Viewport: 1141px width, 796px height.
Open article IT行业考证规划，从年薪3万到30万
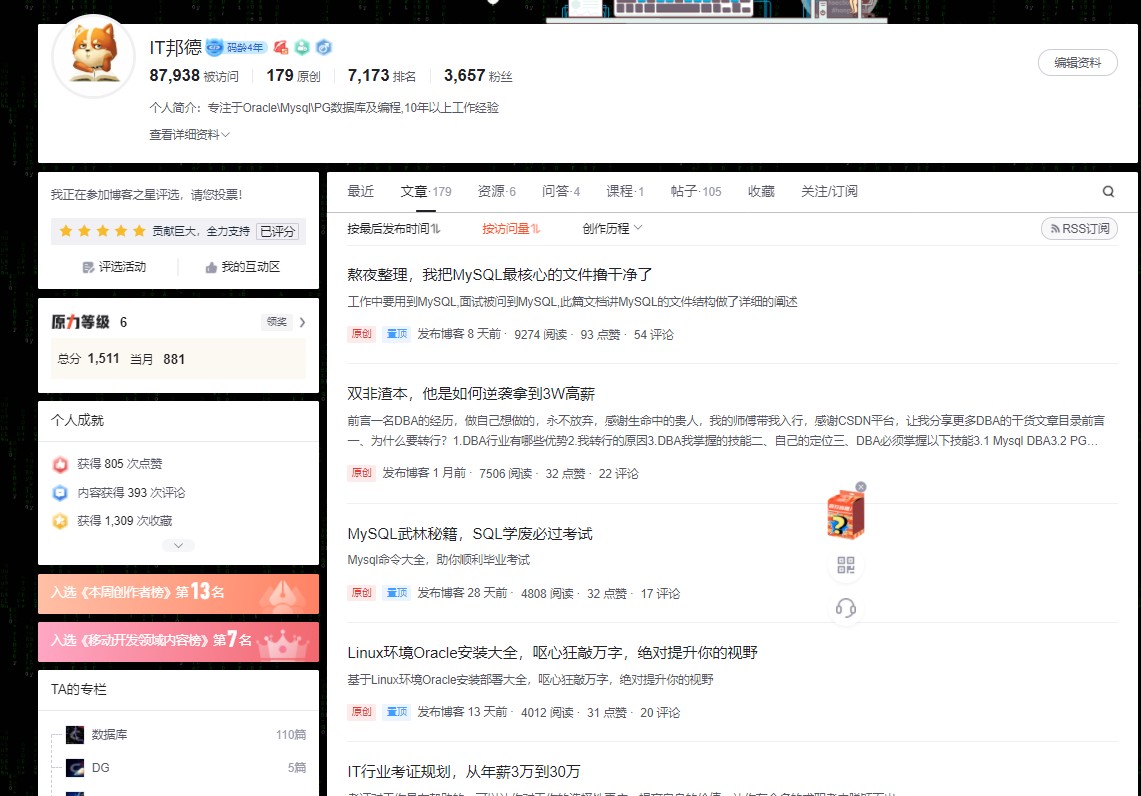click(464, 771)
